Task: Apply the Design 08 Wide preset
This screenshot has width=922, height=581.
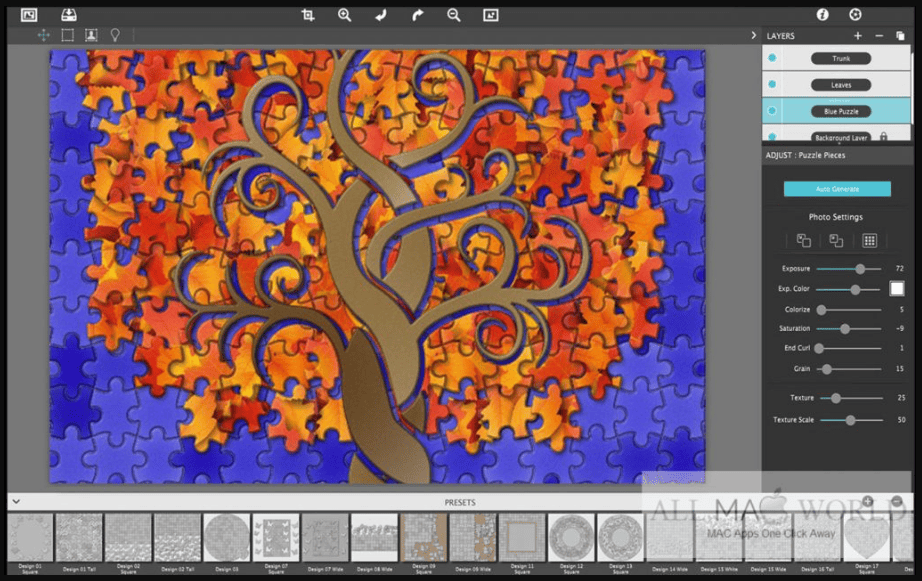Action: (x=375, y=537)
